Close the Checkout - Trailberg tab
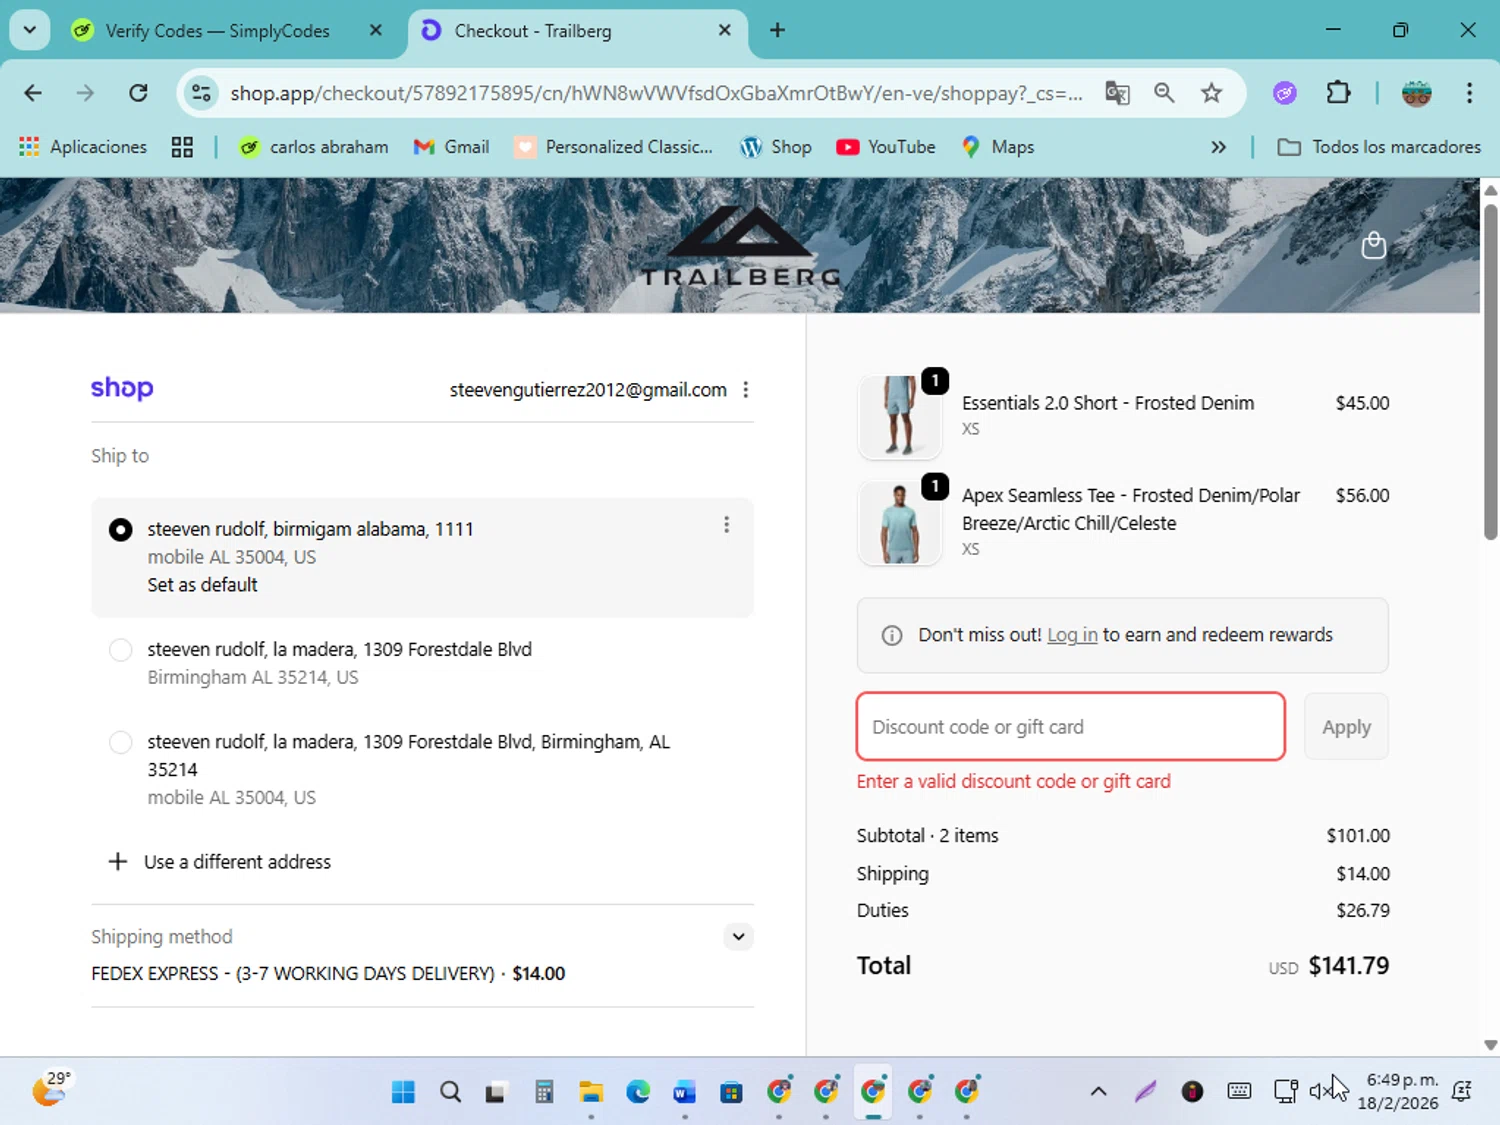The image size is (1500, 1125). (725, 30)
